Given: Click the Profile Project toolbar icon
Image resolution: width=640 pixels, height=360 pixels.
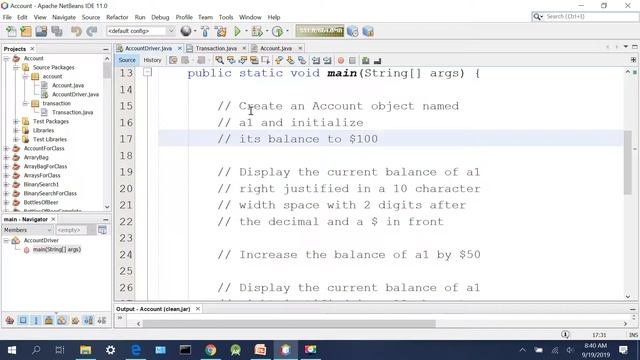Looking at the screenshot, I should [277, 31].
